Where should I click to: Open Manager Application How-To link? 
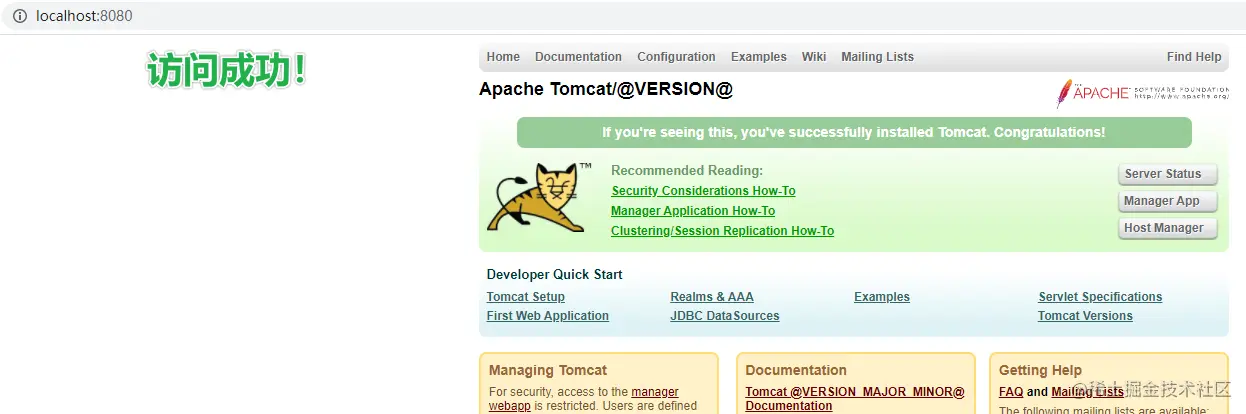coord(693,211)
